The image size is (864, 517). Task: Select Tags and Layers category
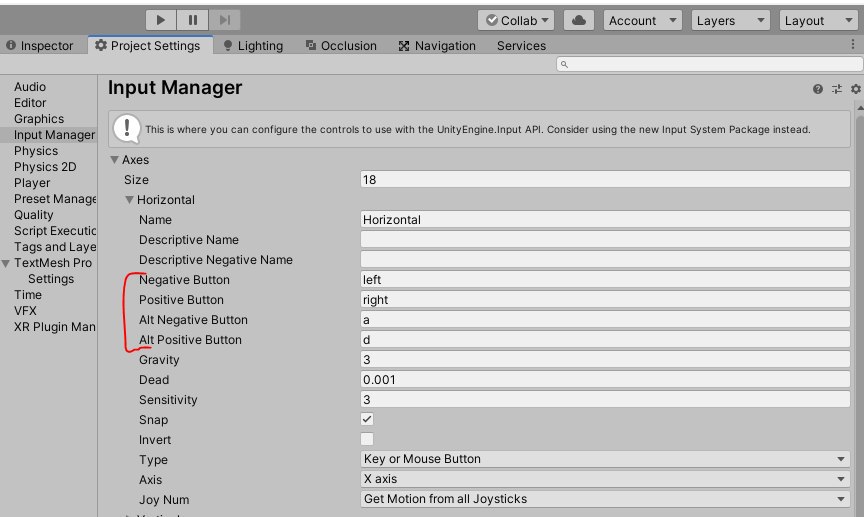click(55, 247)
